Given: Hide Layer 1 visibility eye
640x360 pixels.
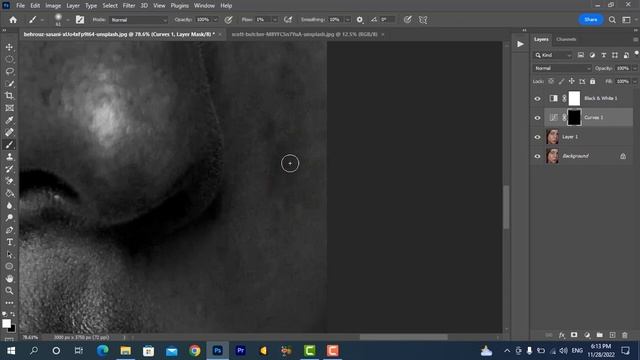Looking at the screenshot, I should [x=537, y=137].
